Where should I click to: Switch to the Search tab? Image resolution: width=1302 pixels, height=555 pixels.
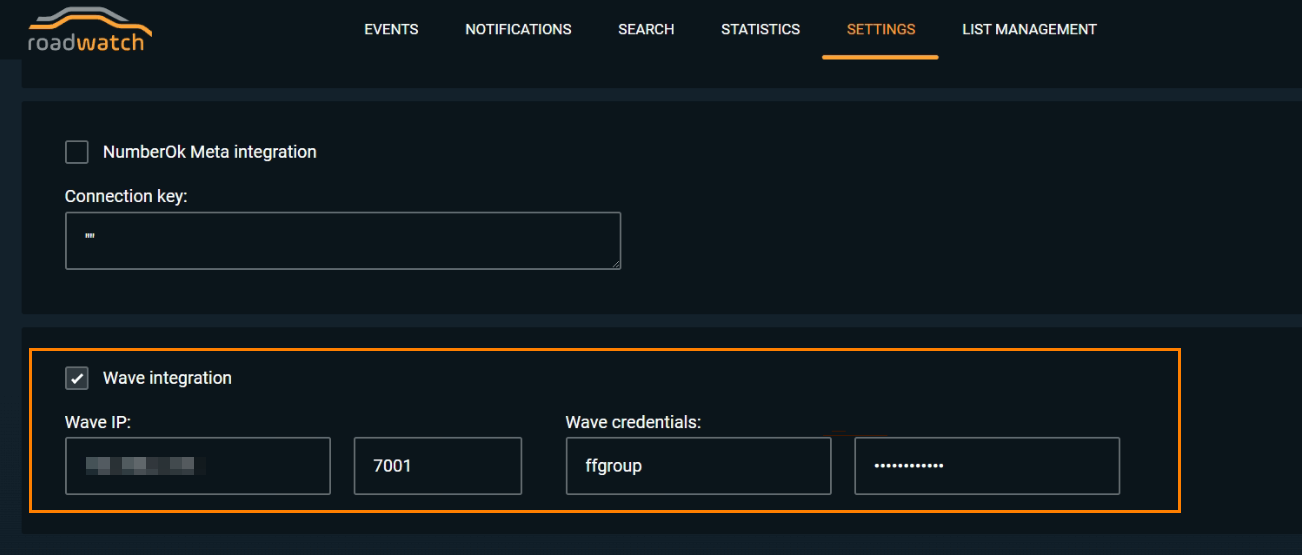click(x=646, y=30)
